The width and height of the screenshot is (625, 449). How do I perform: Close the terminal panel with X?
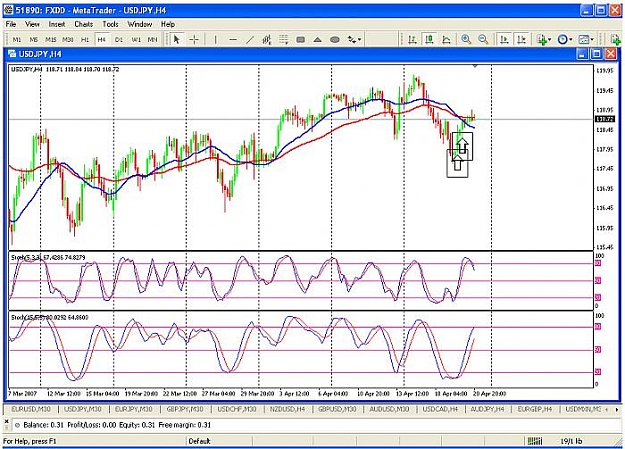pyautogui.click(x=6, y=421)
